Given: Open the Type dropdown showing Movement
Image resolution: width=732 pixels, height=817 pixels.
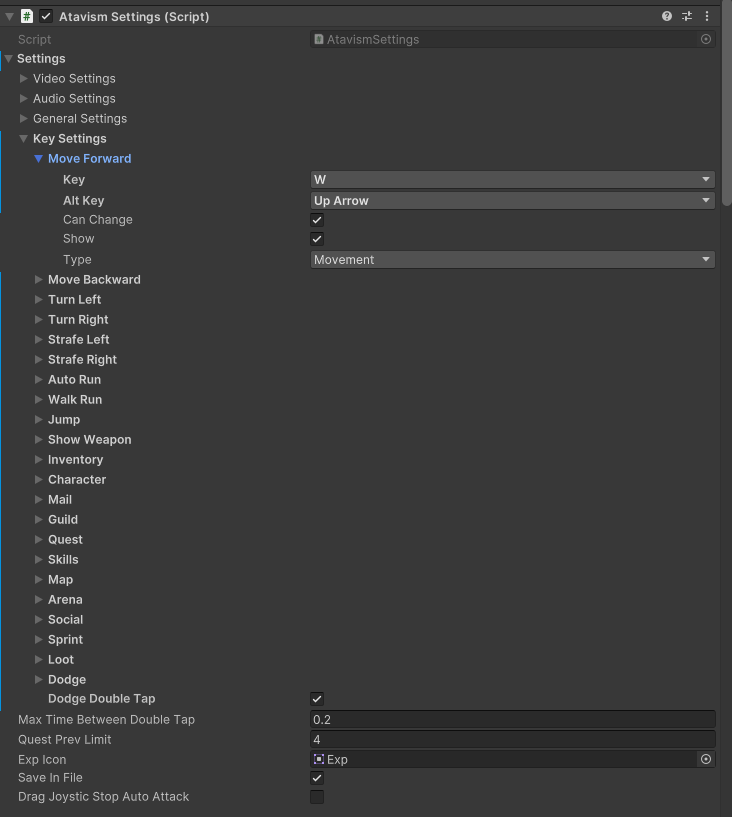Looking at the screenshot, I should click(512, 260).
